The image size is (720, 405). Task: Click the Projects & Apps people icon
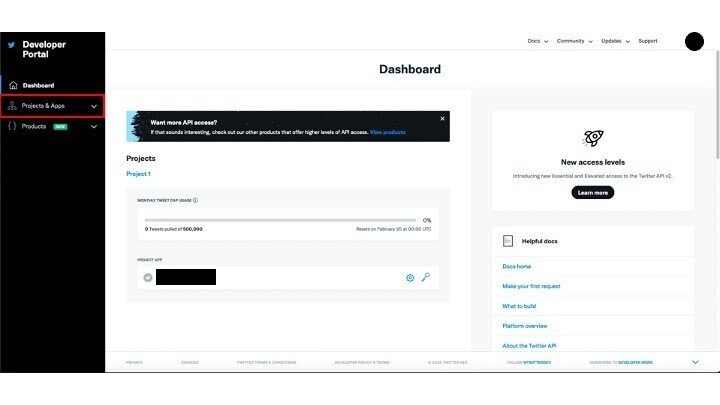coord(12,106)
